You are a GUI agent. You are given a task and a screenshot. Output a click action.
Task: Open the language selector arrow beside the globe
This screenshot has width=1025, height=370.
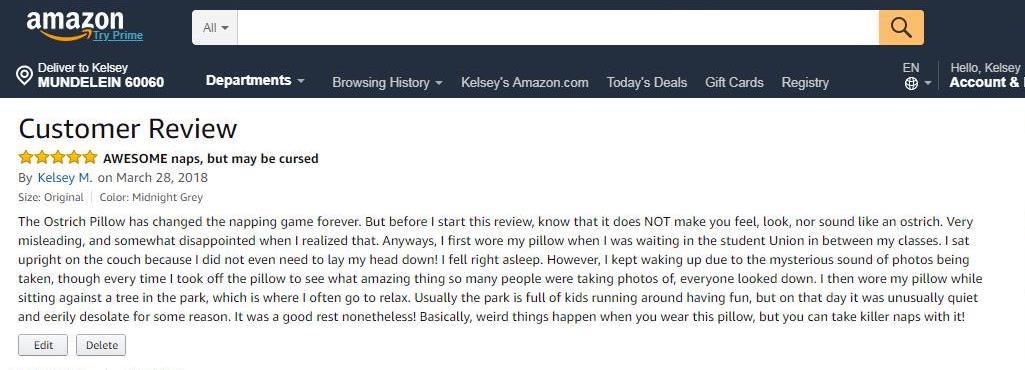928,84
